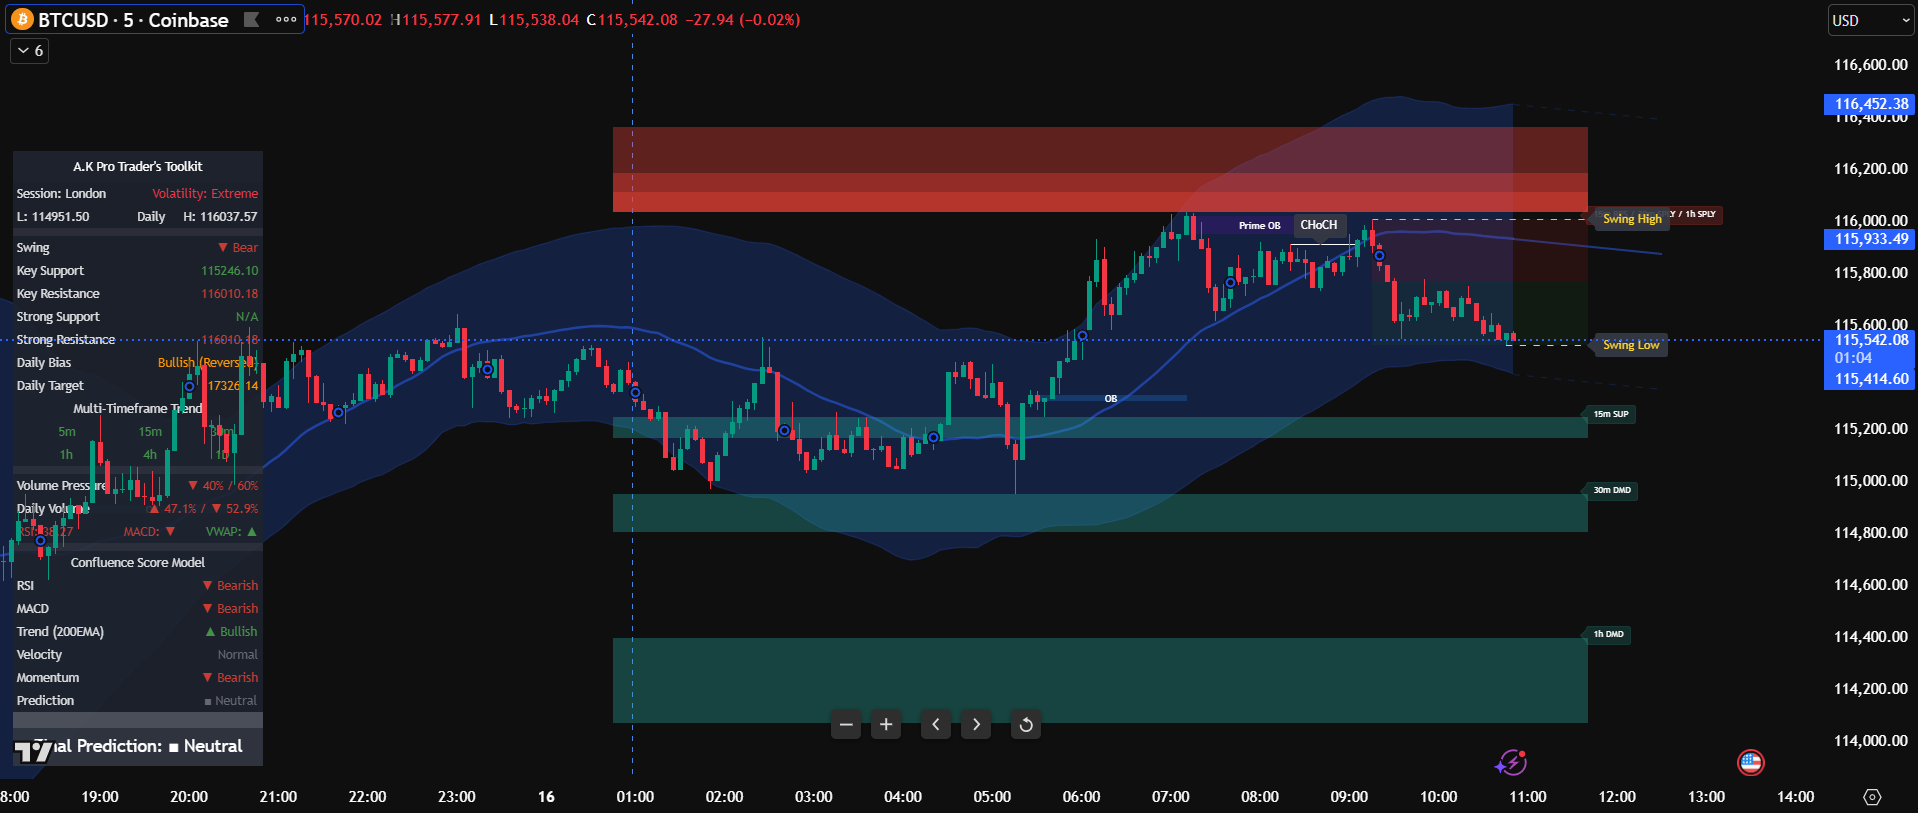Open the purple lightning latest-updates icon
The height and width of the screenshot is (813, 1918).
1510,763
